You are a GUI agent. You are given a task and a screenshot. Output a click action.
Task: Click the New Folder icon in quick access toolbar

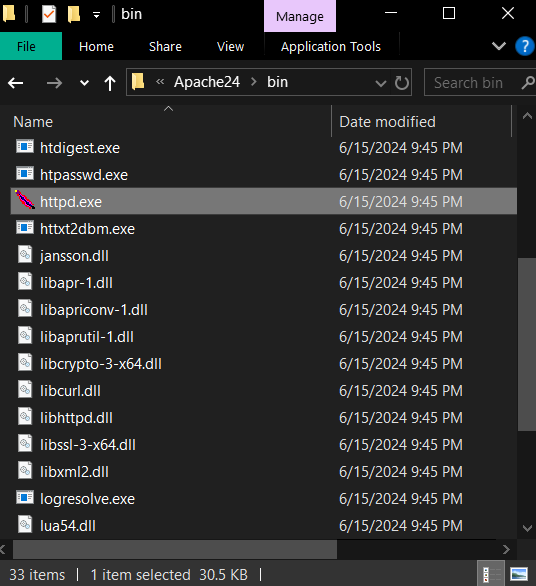pos(74,15)
